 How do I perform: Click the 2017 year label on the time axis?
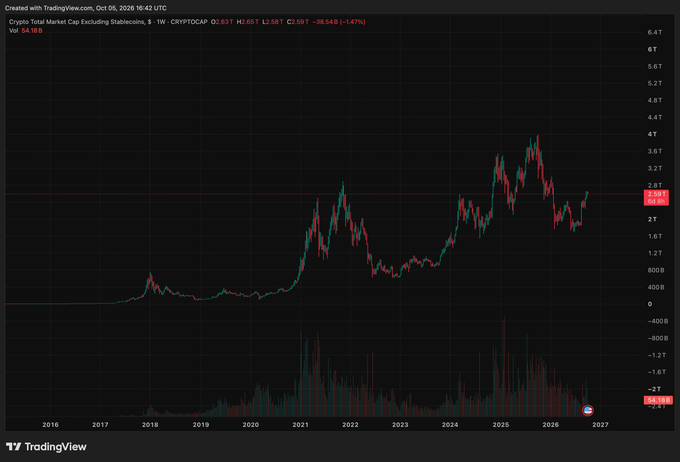(x=100, y=425)
